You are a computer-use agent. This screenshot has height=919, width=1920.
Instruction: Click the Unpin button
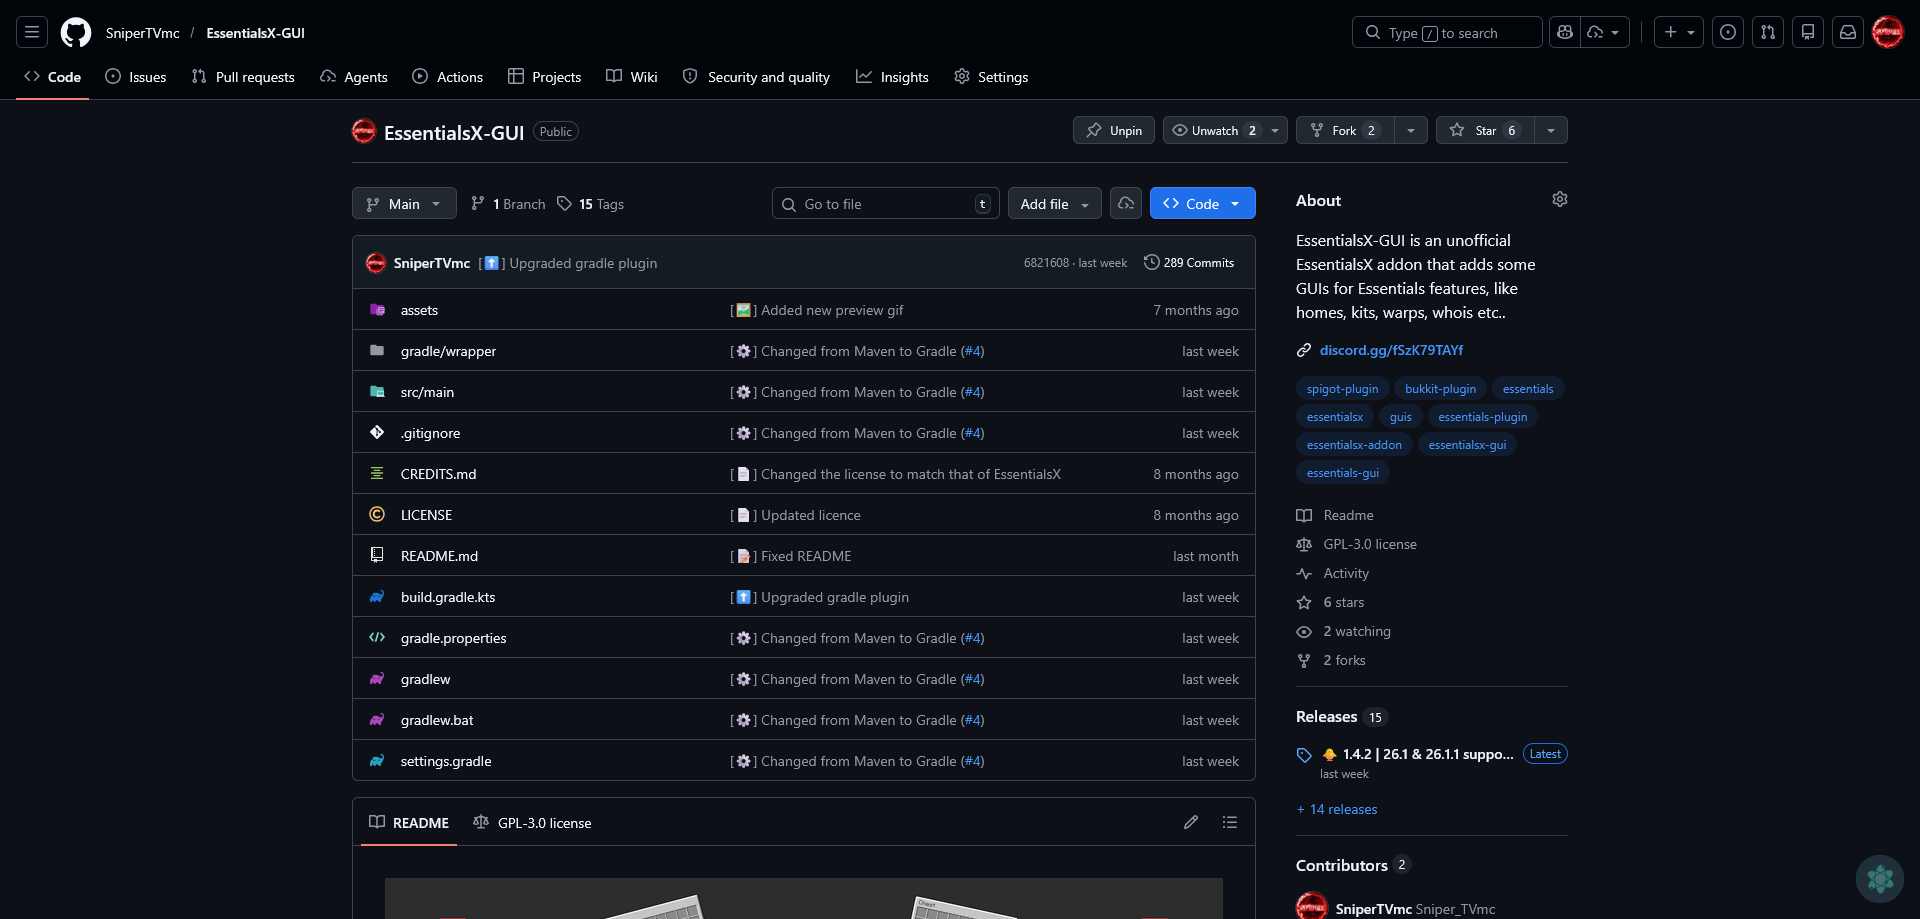tap(1114, 130)
